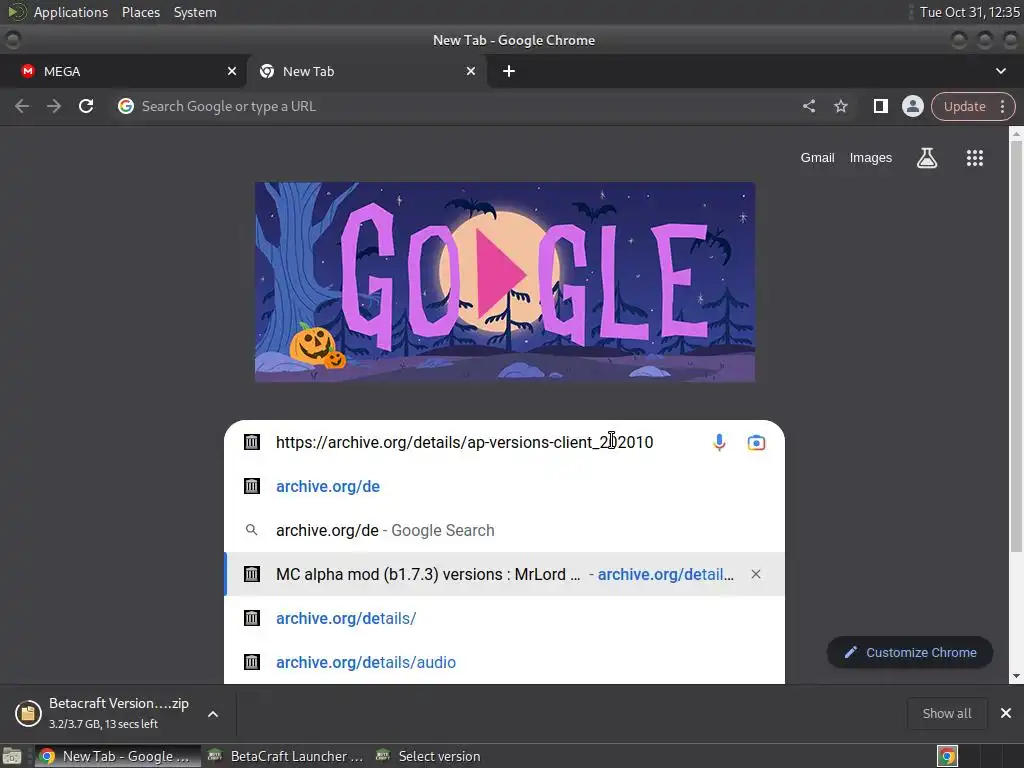Open Images link

pos(871,158)
